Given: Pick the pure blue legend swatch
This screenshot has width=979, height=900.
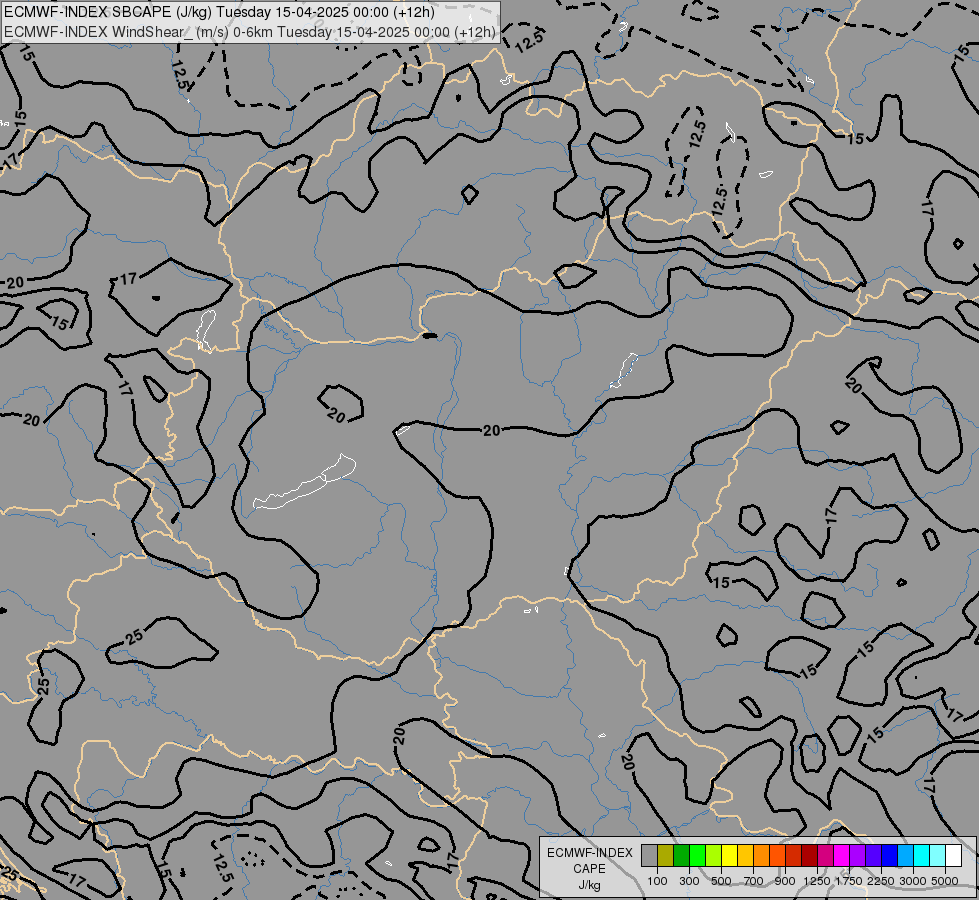Looking at the screenshot, I should point(889,855).
